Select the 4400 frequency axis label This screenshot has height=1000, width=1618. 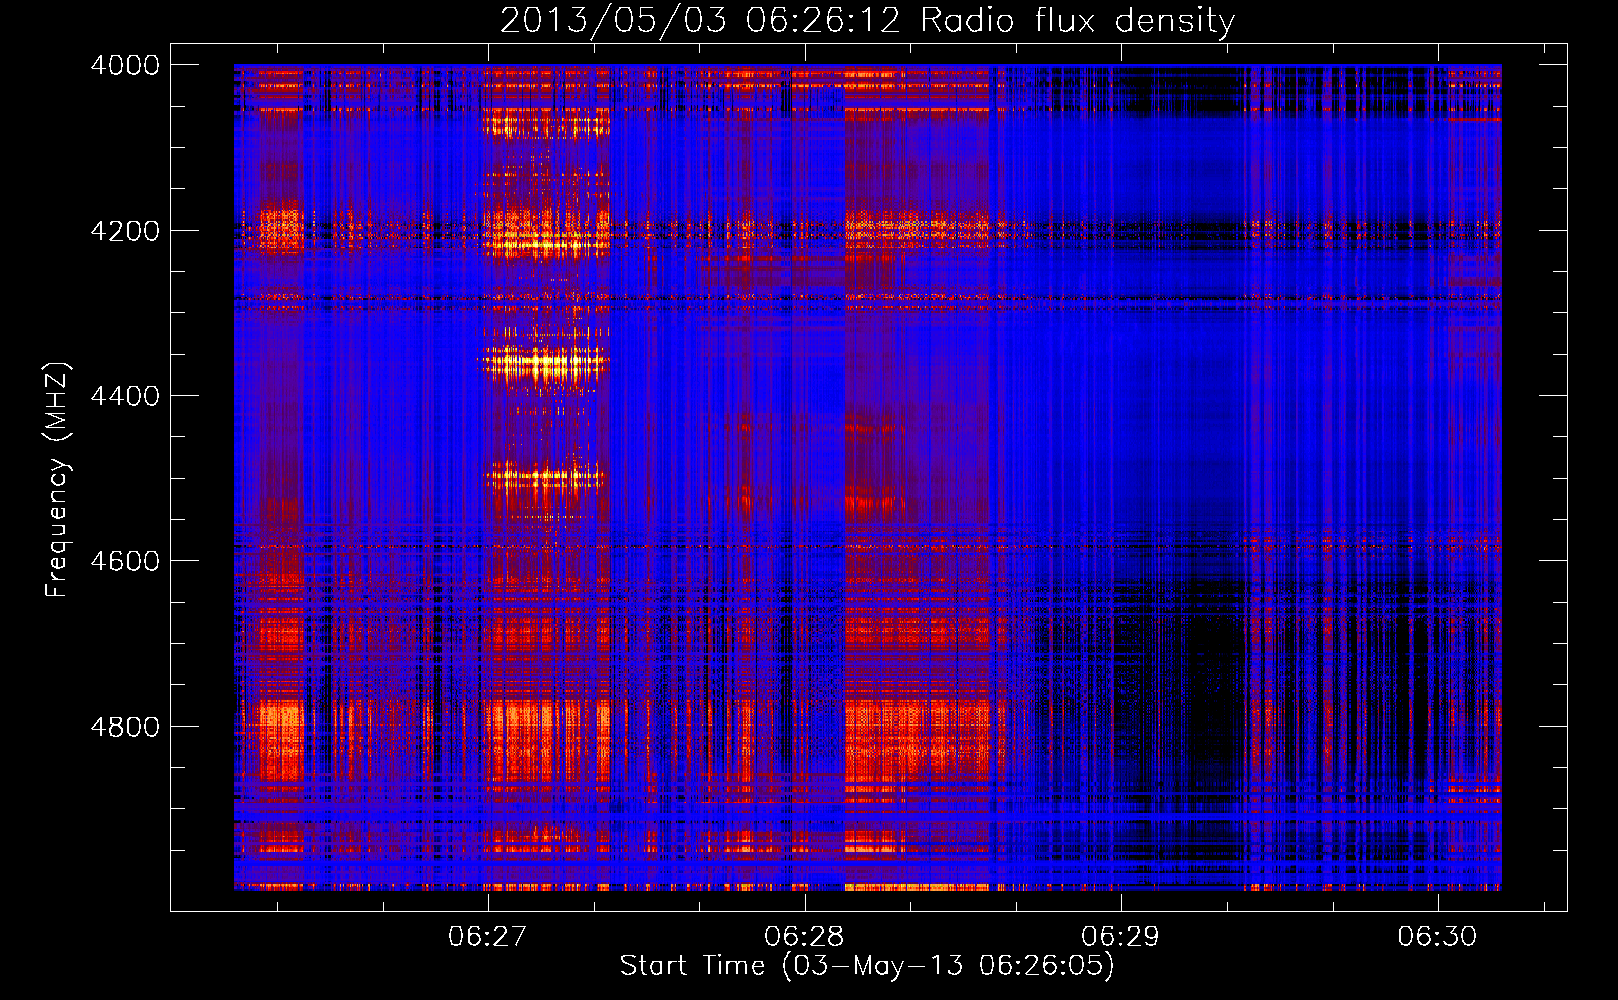125,396
